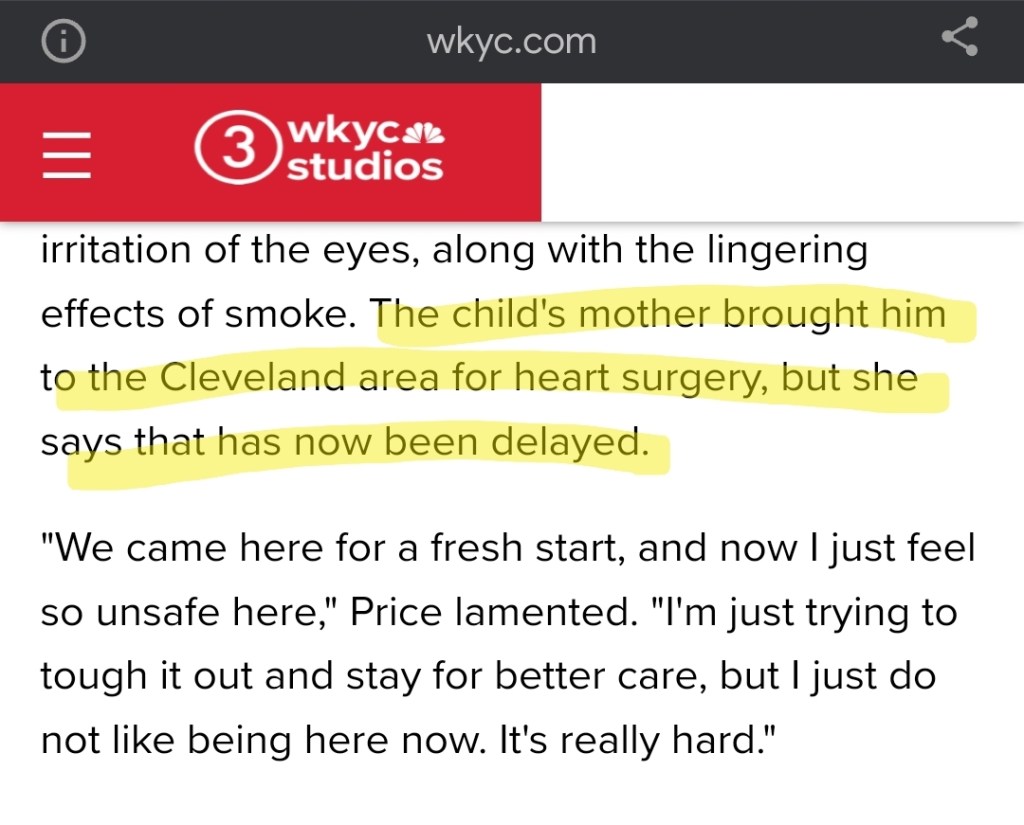Open the hamburger navigation menu
Image resolution: width=1024 pixels, height=825 pixels.
tap(67, 154)
